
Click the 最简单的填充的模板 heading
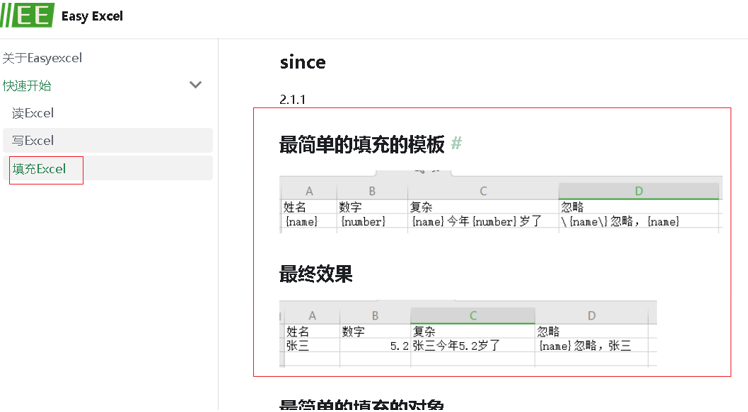362,144
